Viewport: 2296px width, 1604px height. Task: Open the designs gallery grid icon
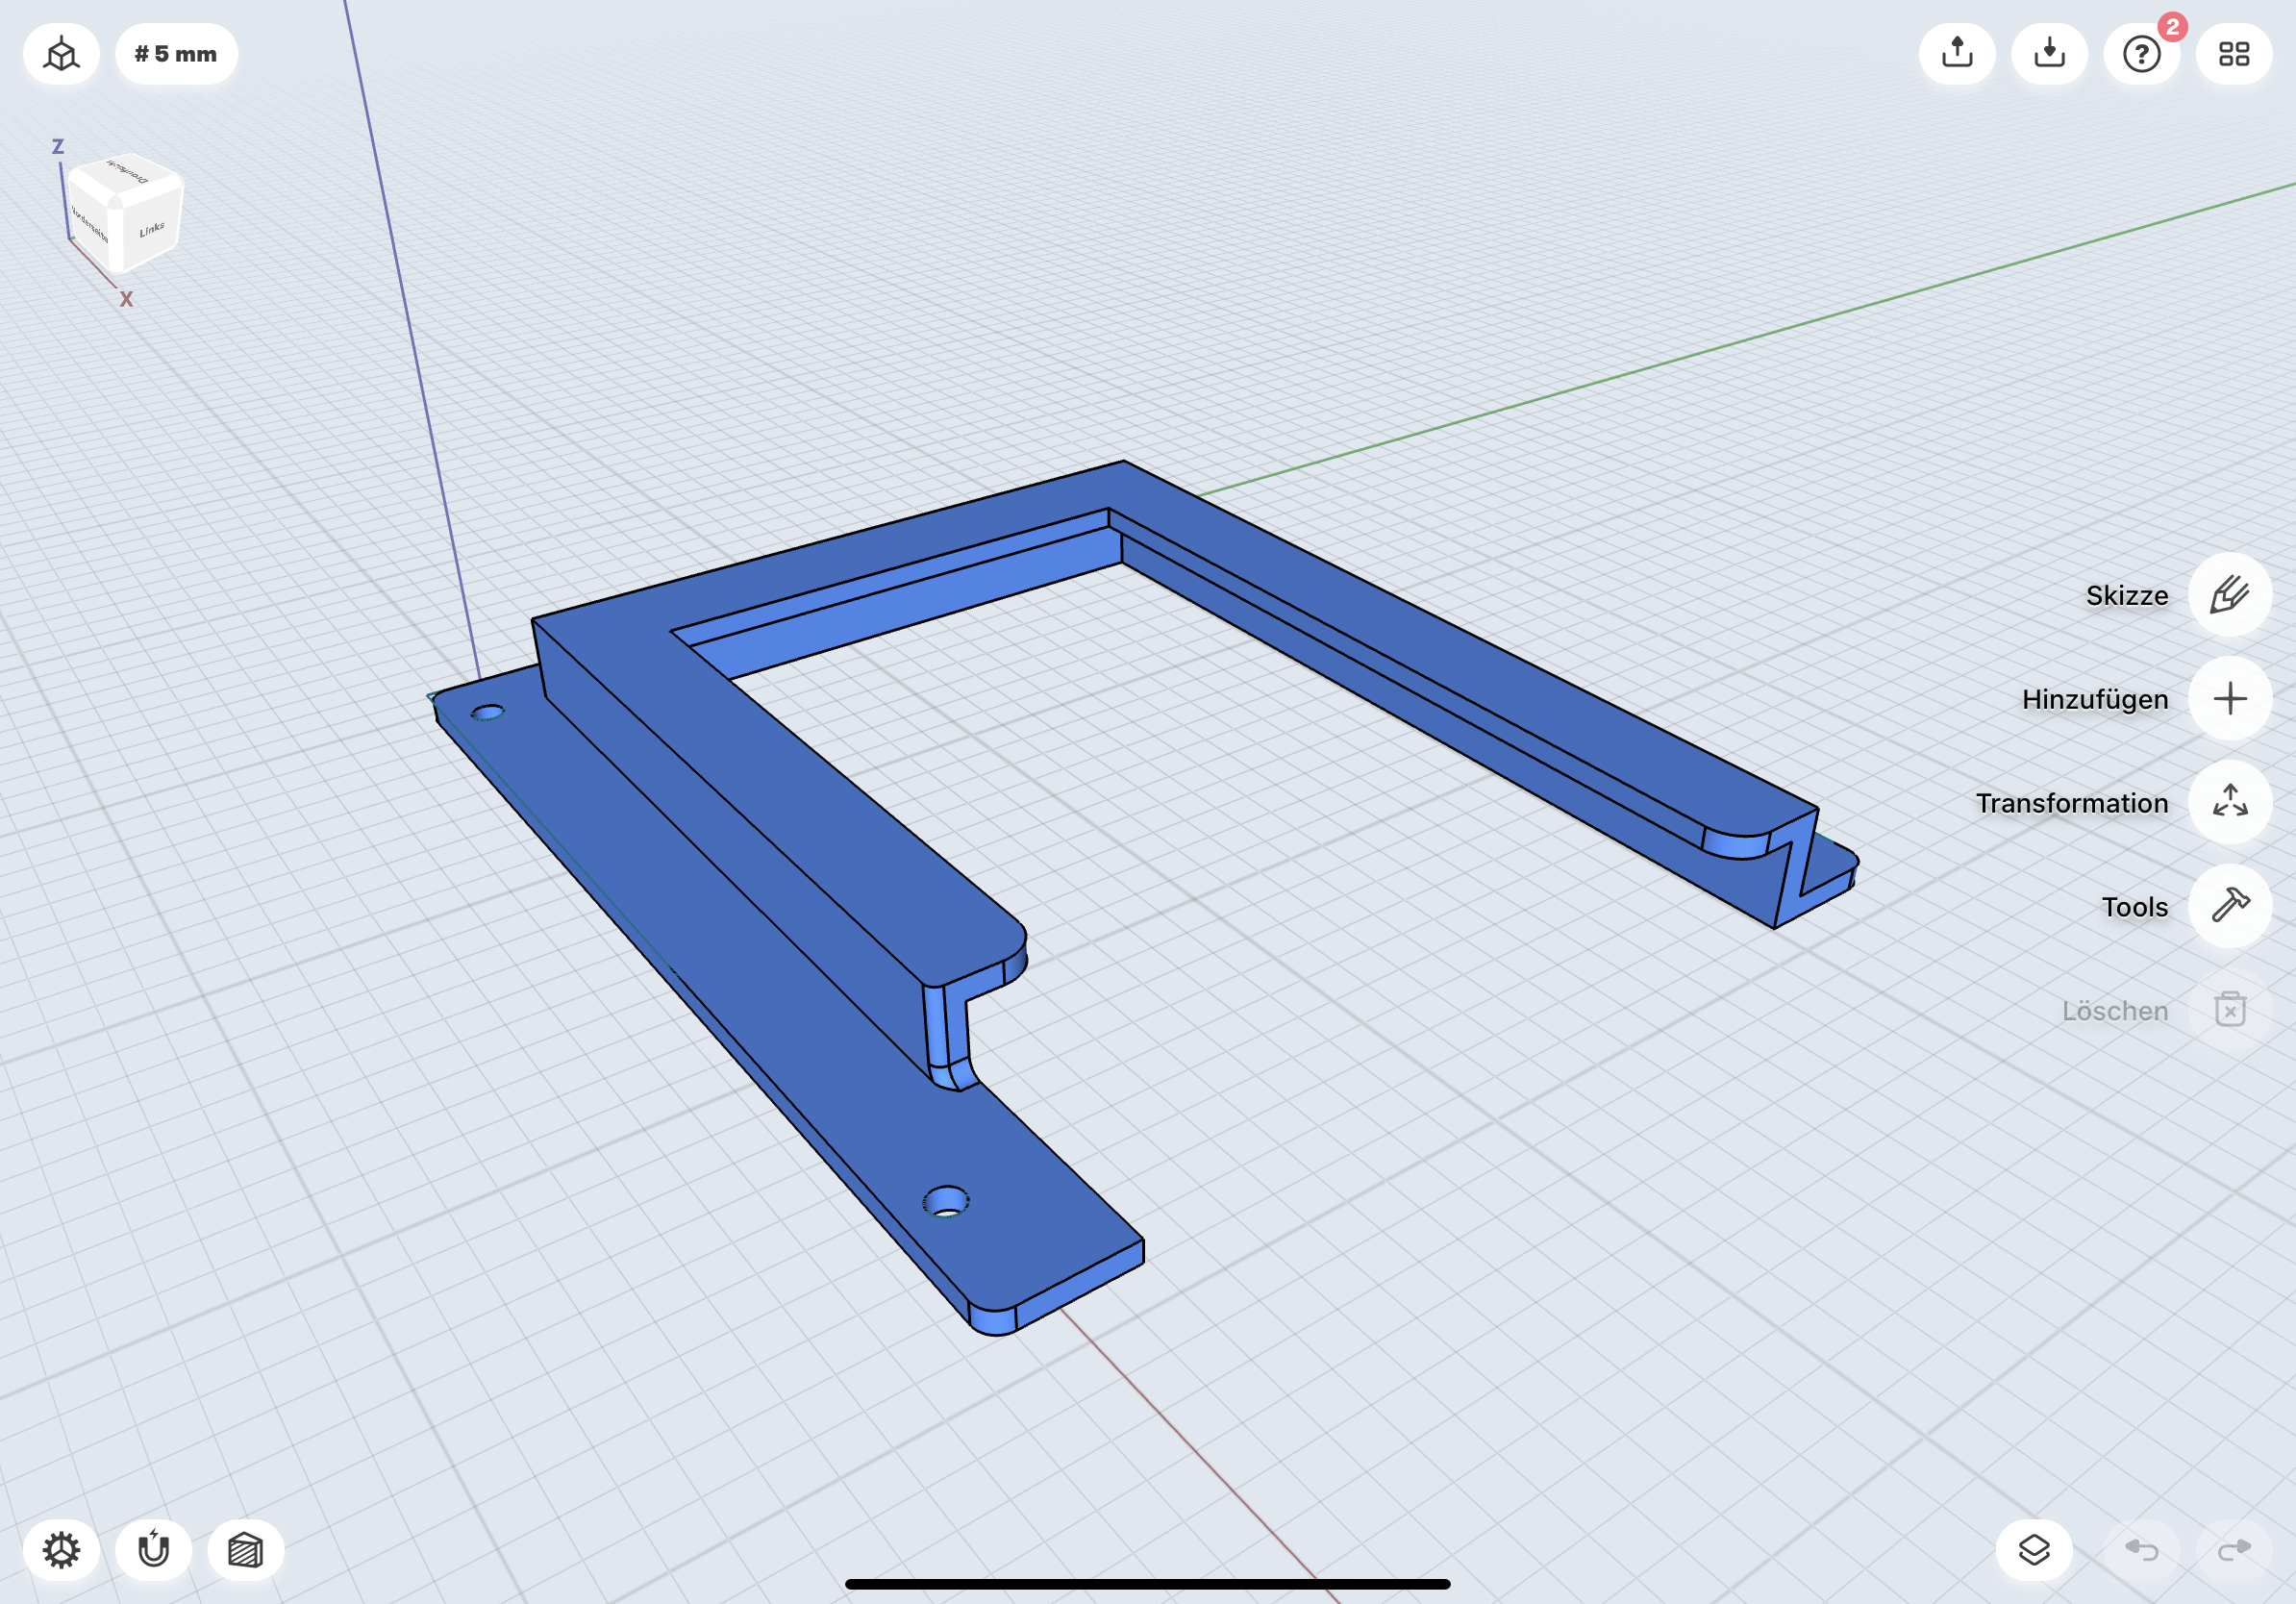[x=2233, y=54]
